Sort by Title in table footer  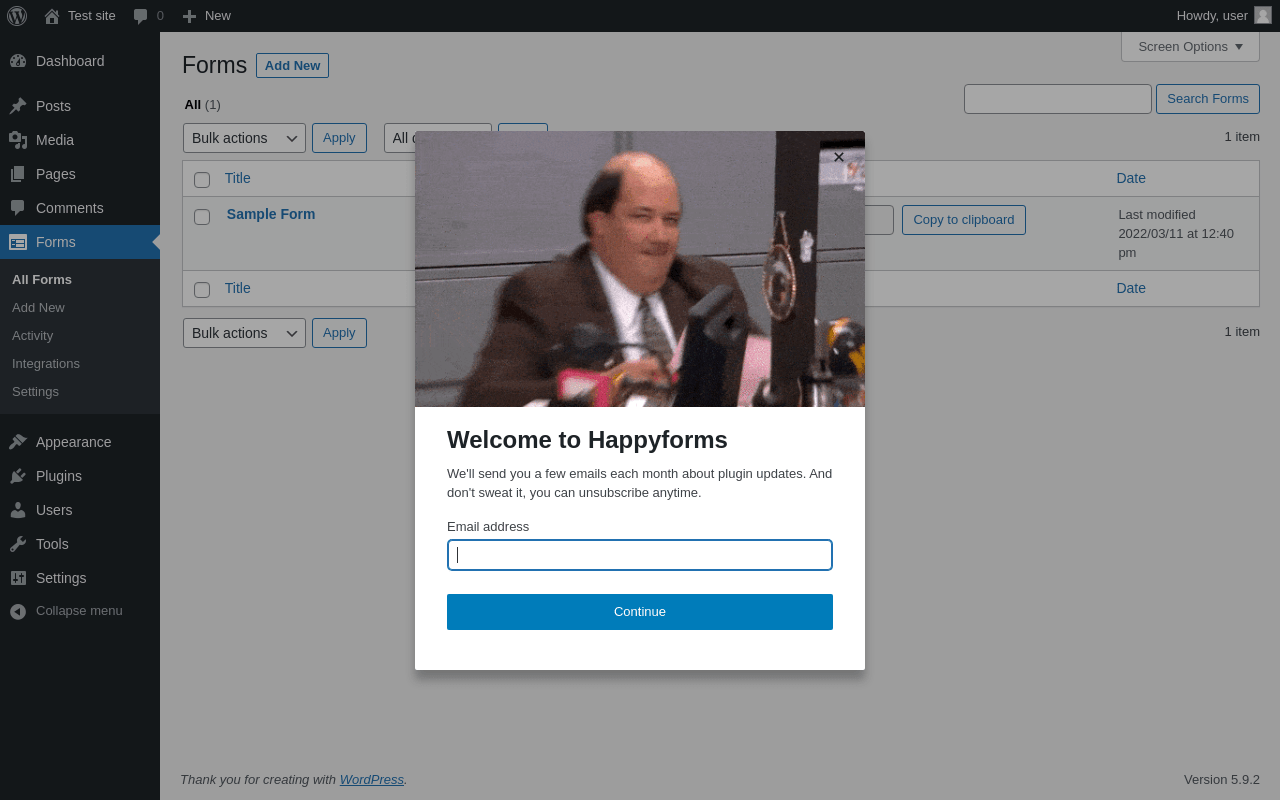(238, 288)
